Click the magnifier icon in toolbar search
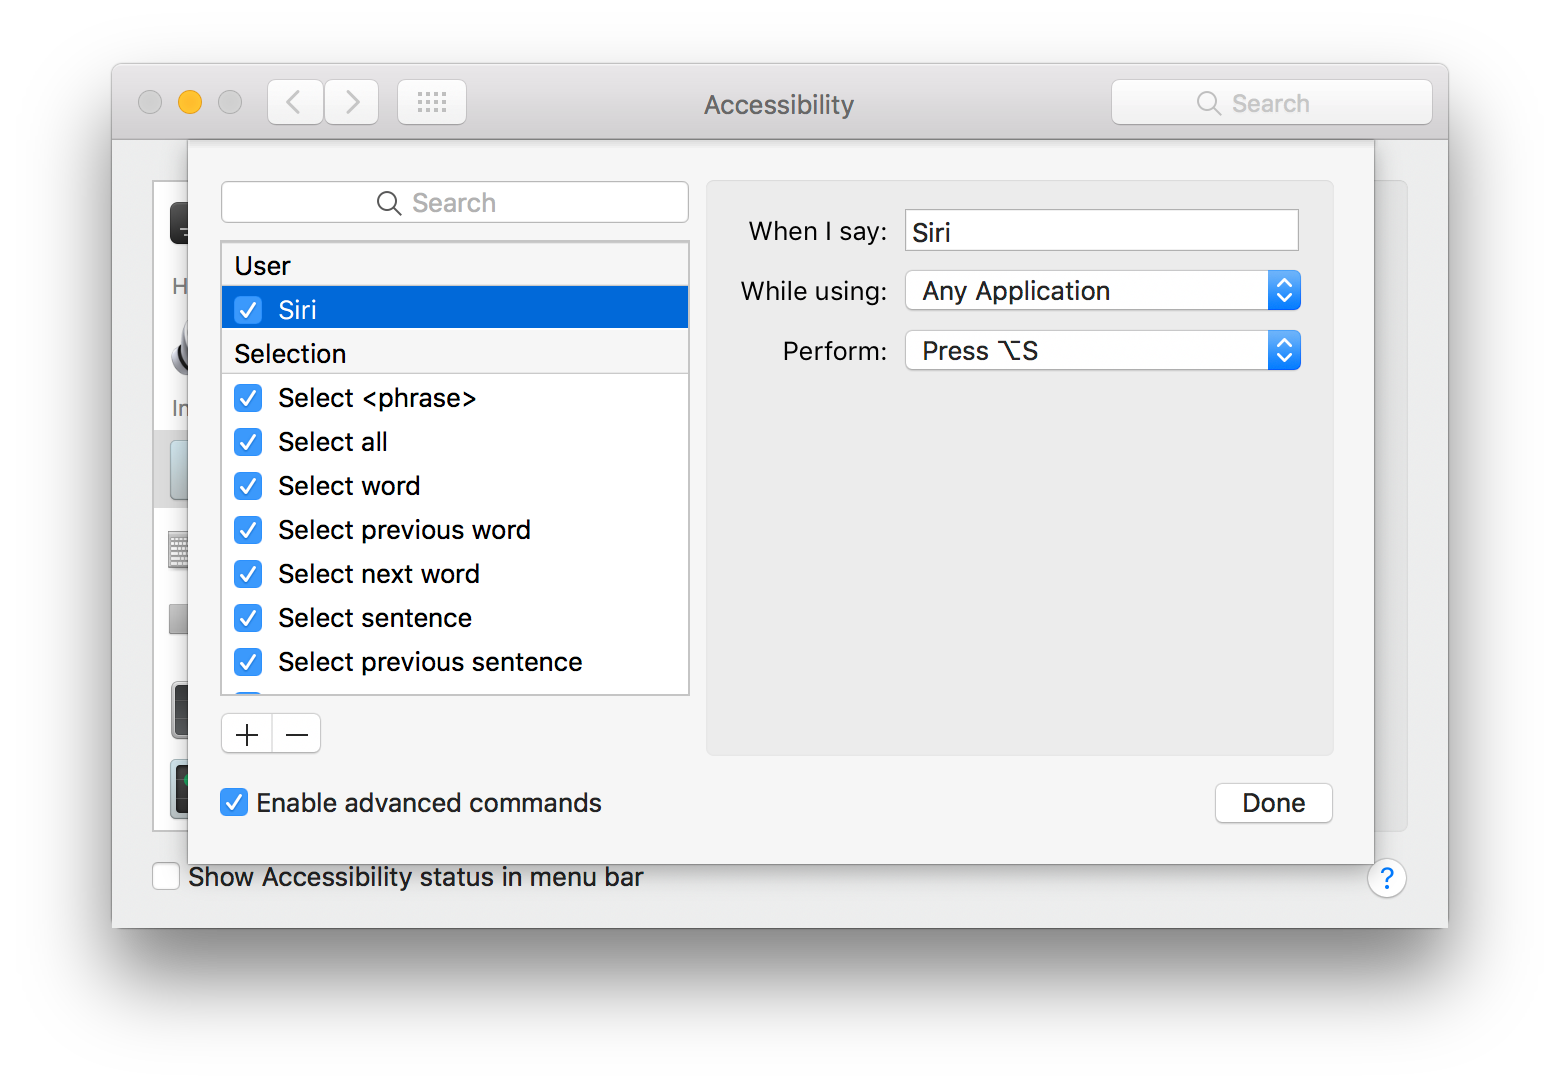 pos(1209,103)
